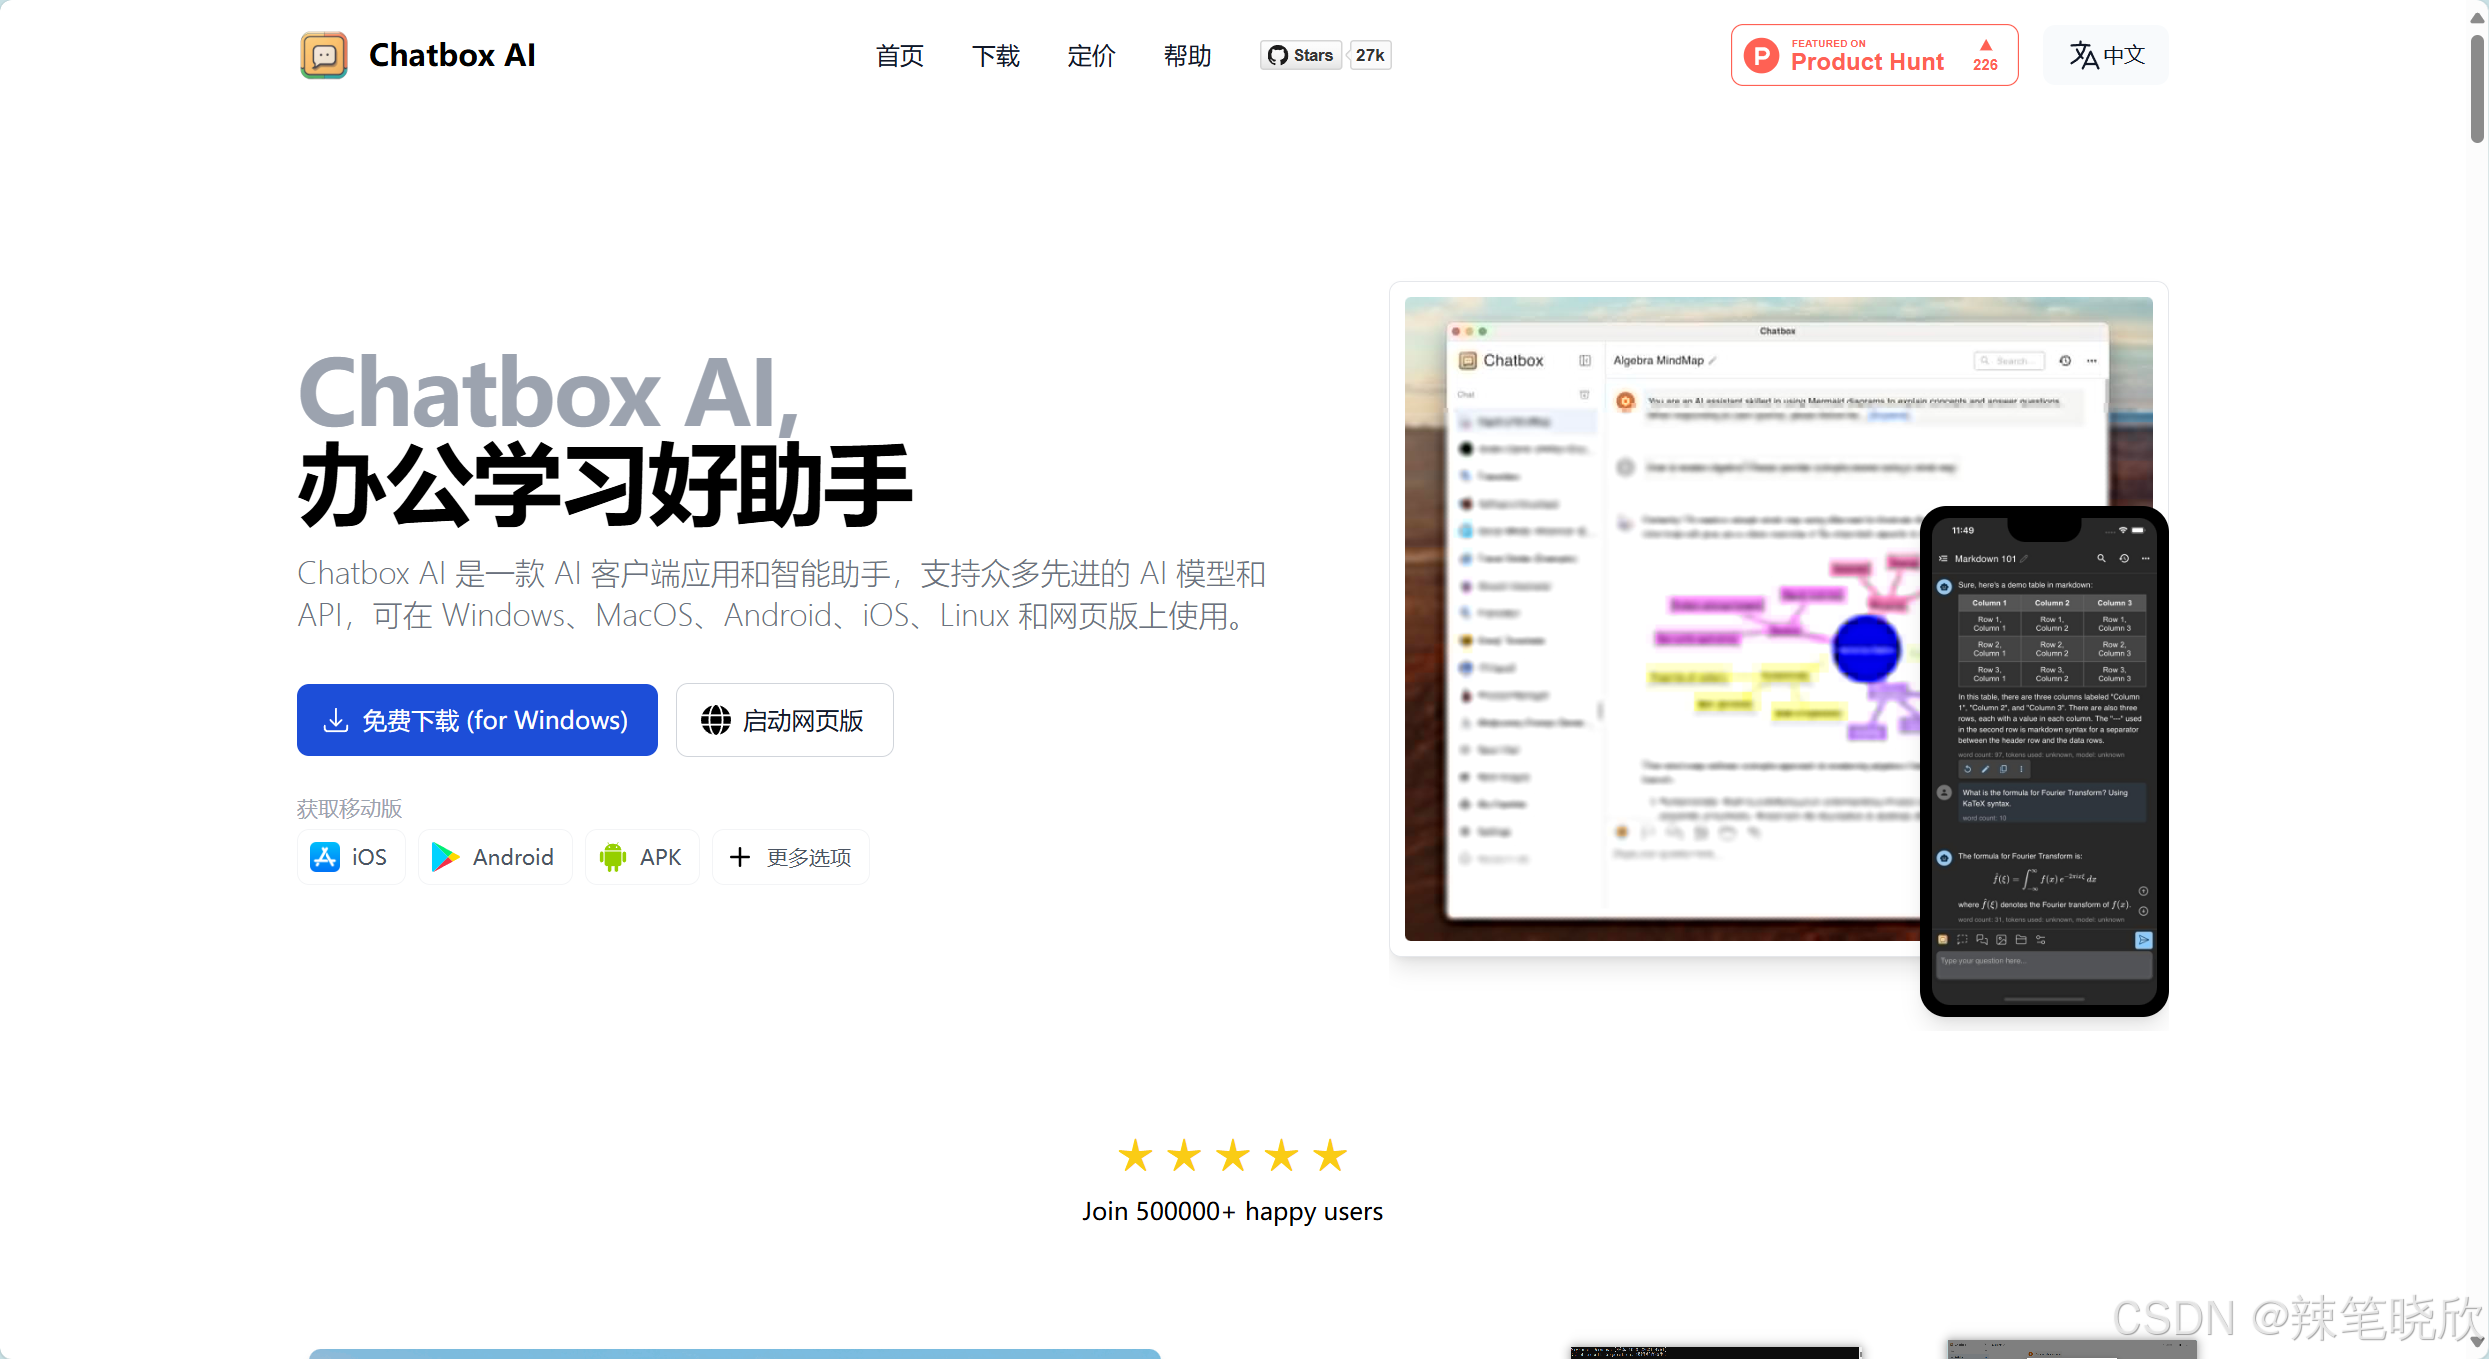Launch the web version via 启动网页版
This screenshot has width=2489, height=1359.
(784, 720)
